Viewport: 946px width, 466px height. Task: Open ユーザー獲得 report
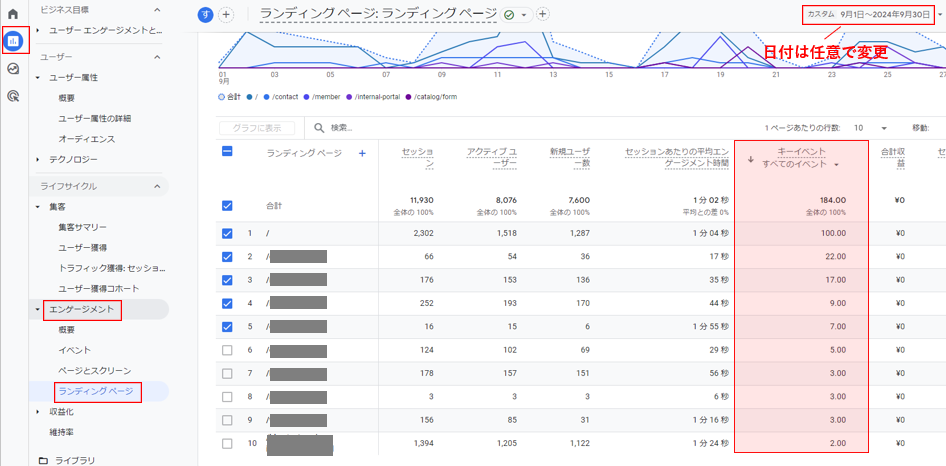(x=83, y=248)
